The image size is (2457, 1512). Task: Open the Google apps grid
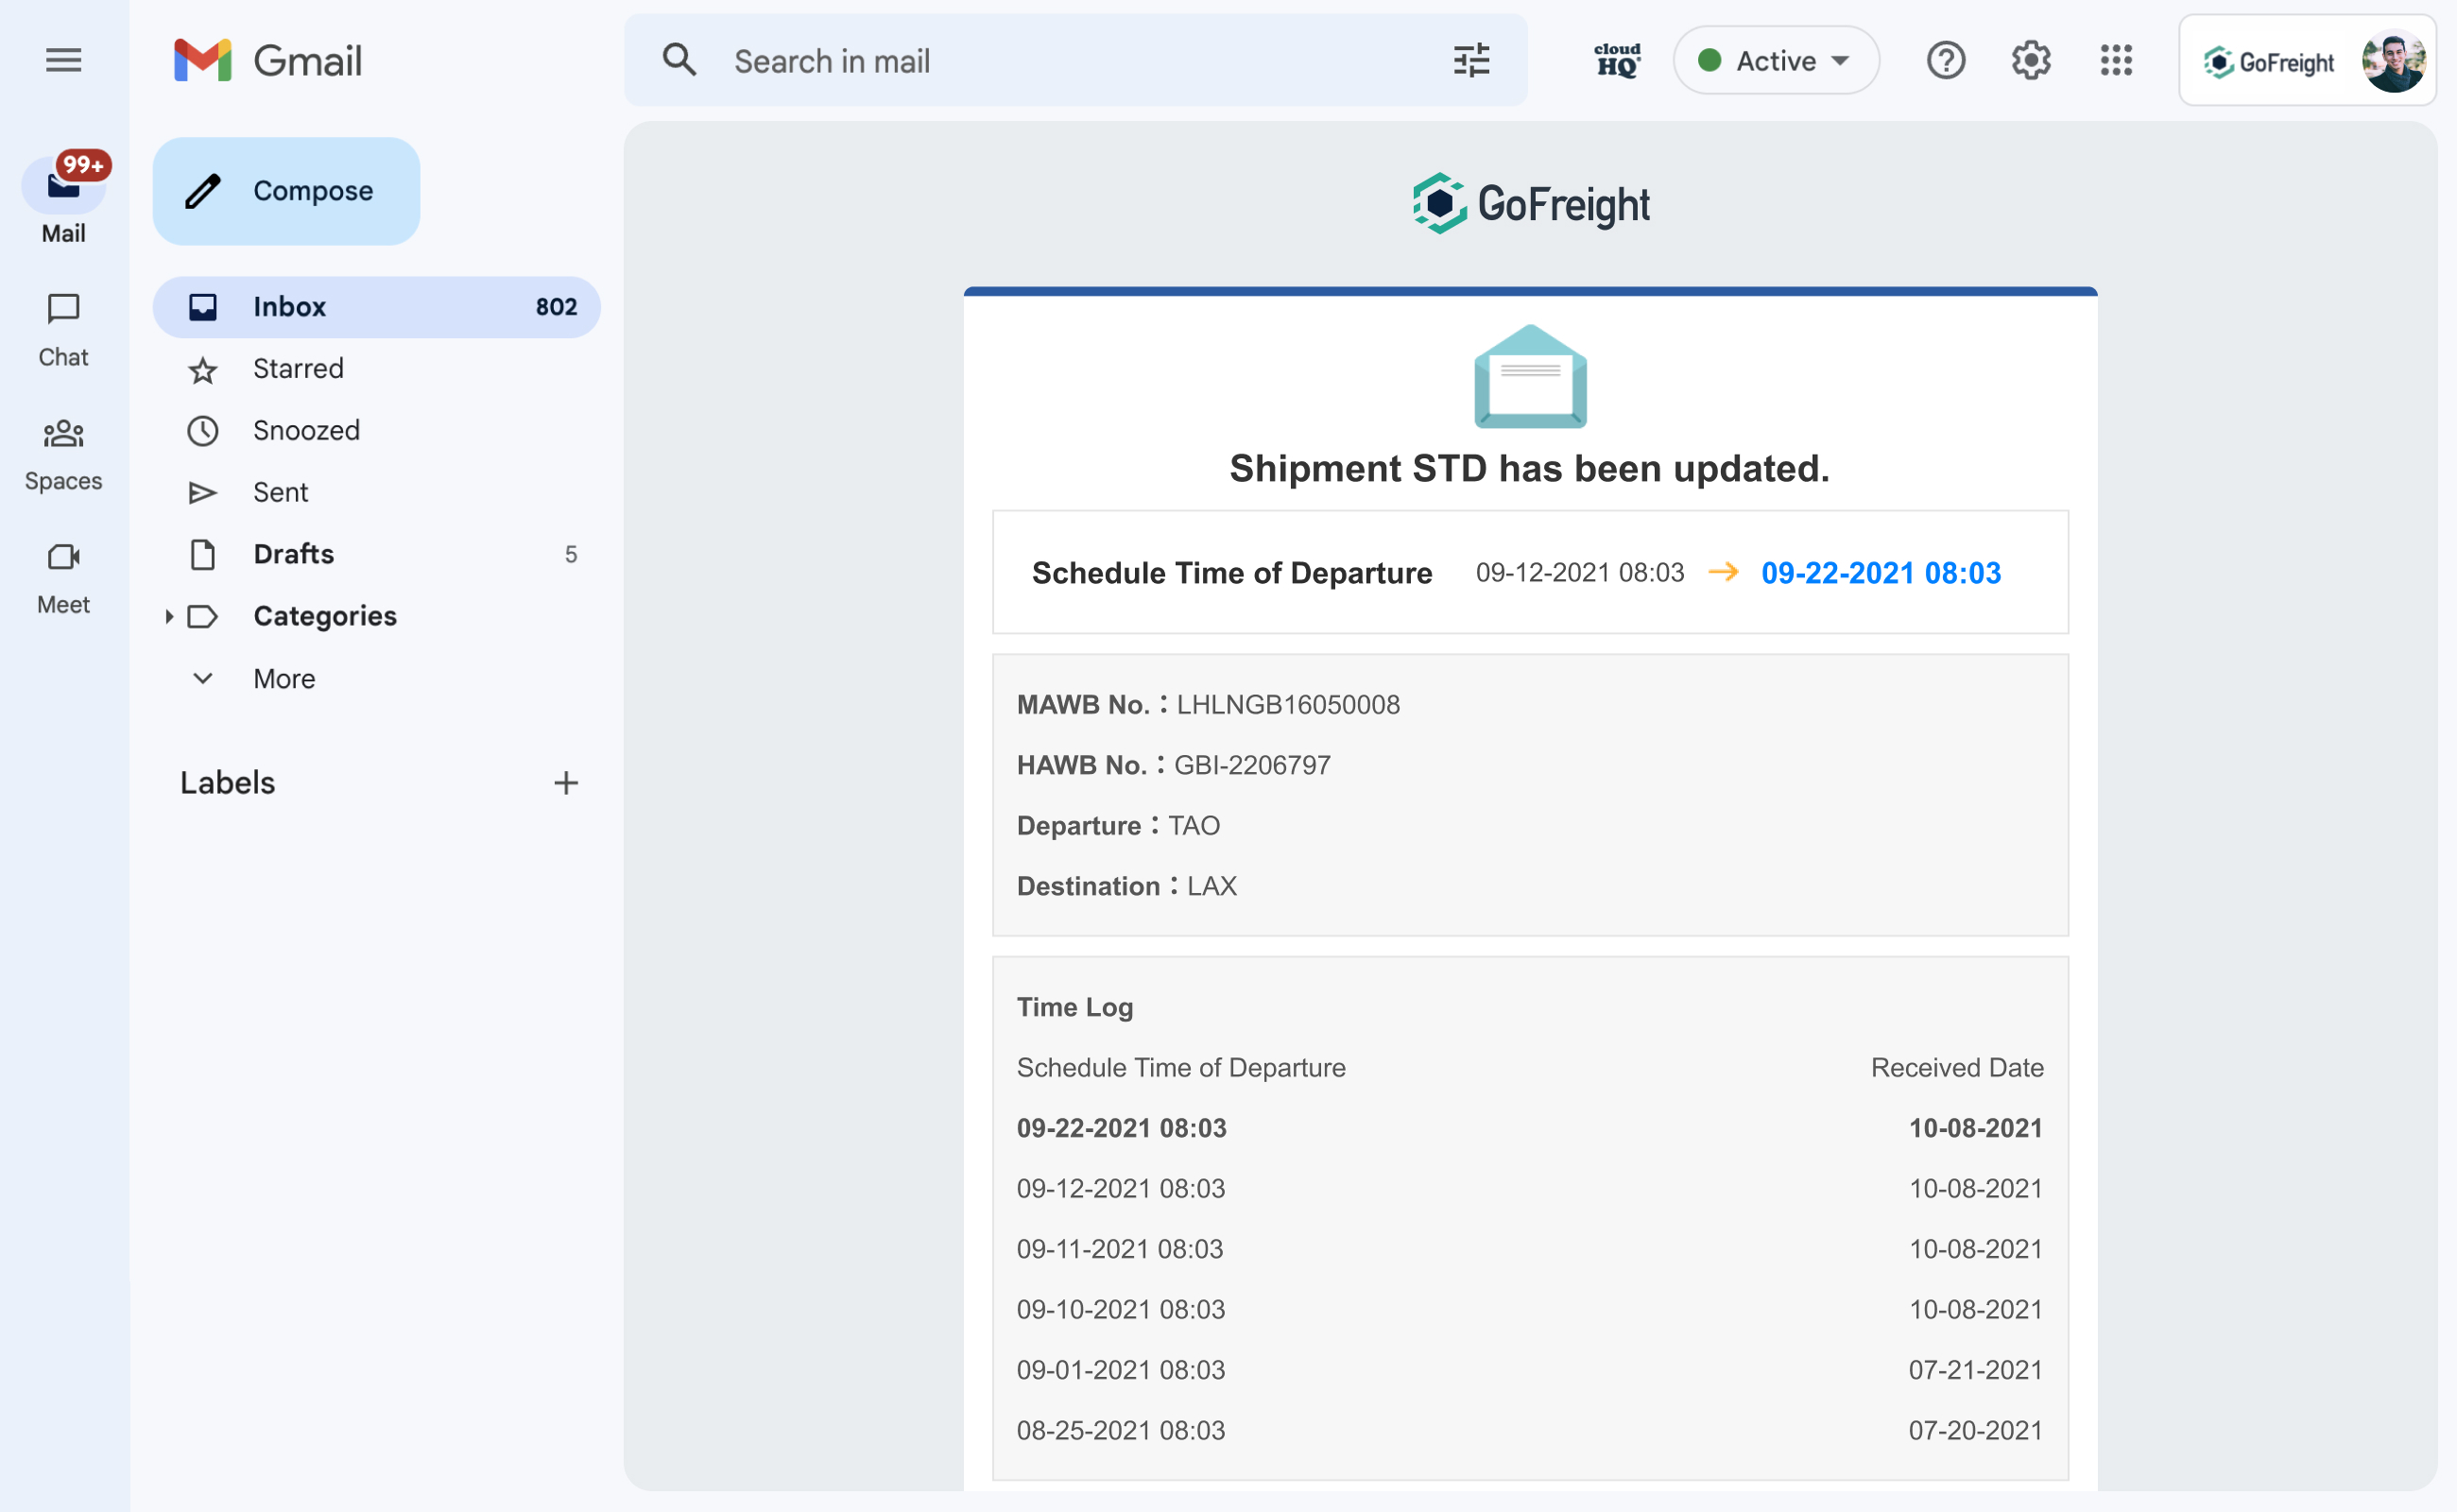point(2115,61)
